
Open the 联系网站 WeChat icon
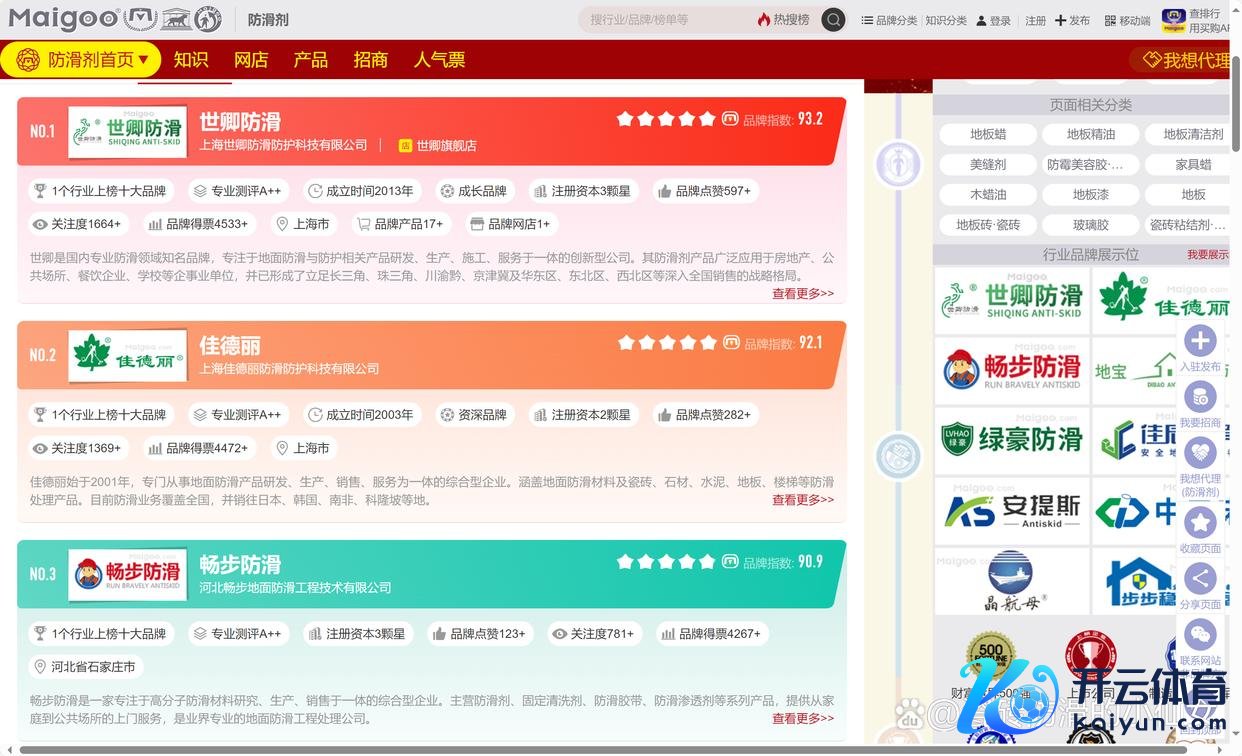(x=1200, y=635)
